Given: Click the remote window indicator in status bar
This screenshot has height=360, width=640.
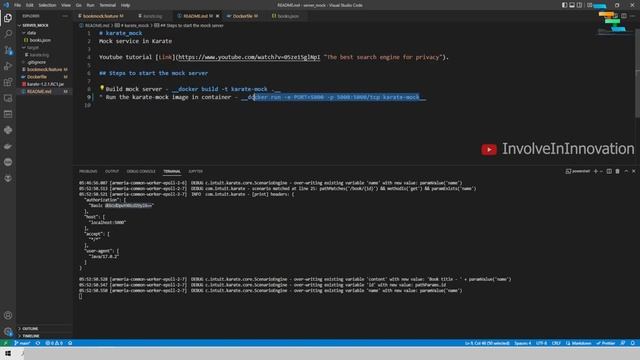Looking at the screenshot, I should click(x=5, y=343).
